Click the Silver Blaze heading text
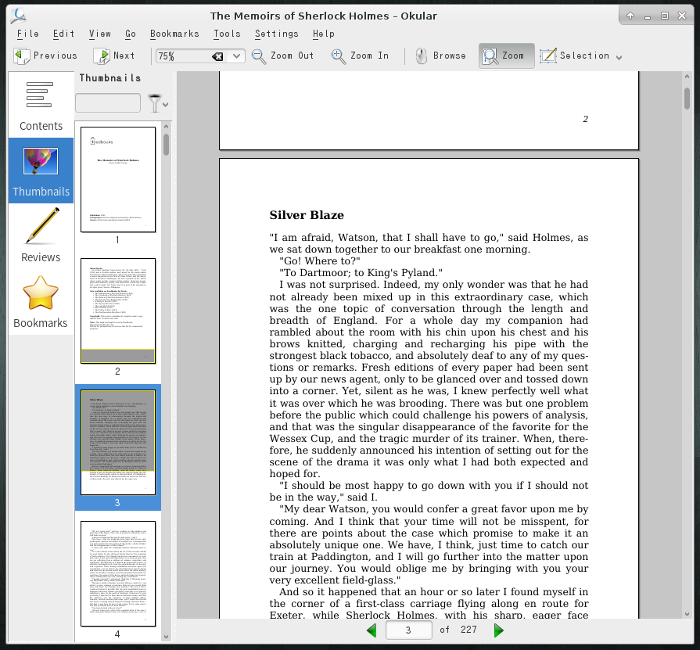Viewport: 700px width, 650px height. pos(307,215)
